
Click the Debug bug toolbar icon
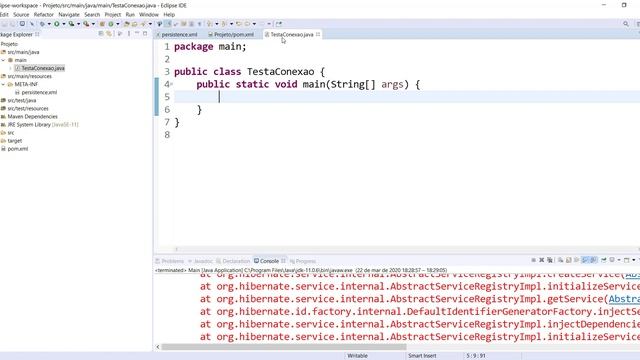(x=42, y=24)
